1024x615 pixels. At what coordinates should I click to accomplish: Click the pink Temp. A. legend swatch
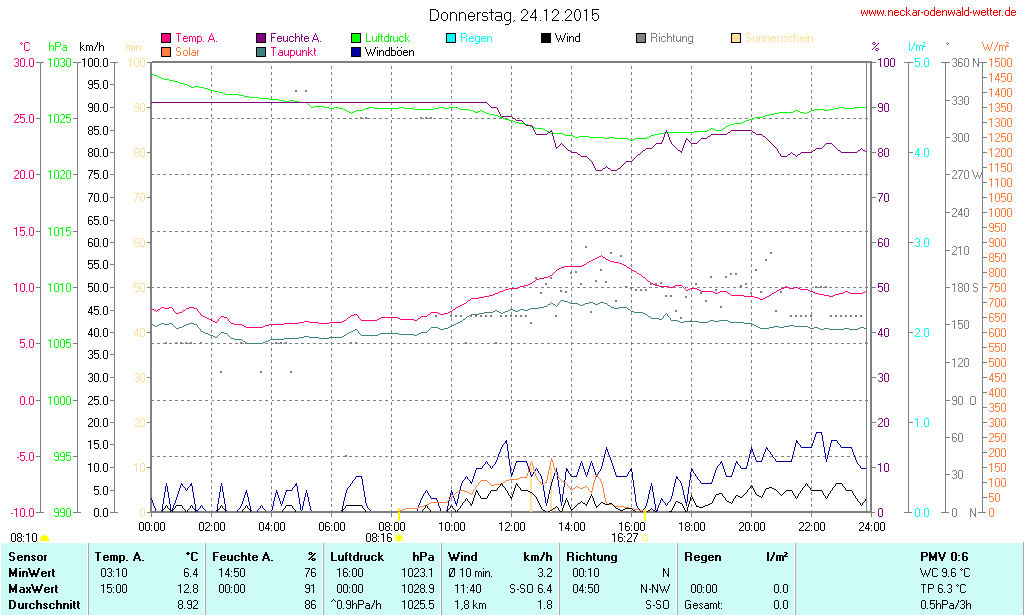point(166,38)
